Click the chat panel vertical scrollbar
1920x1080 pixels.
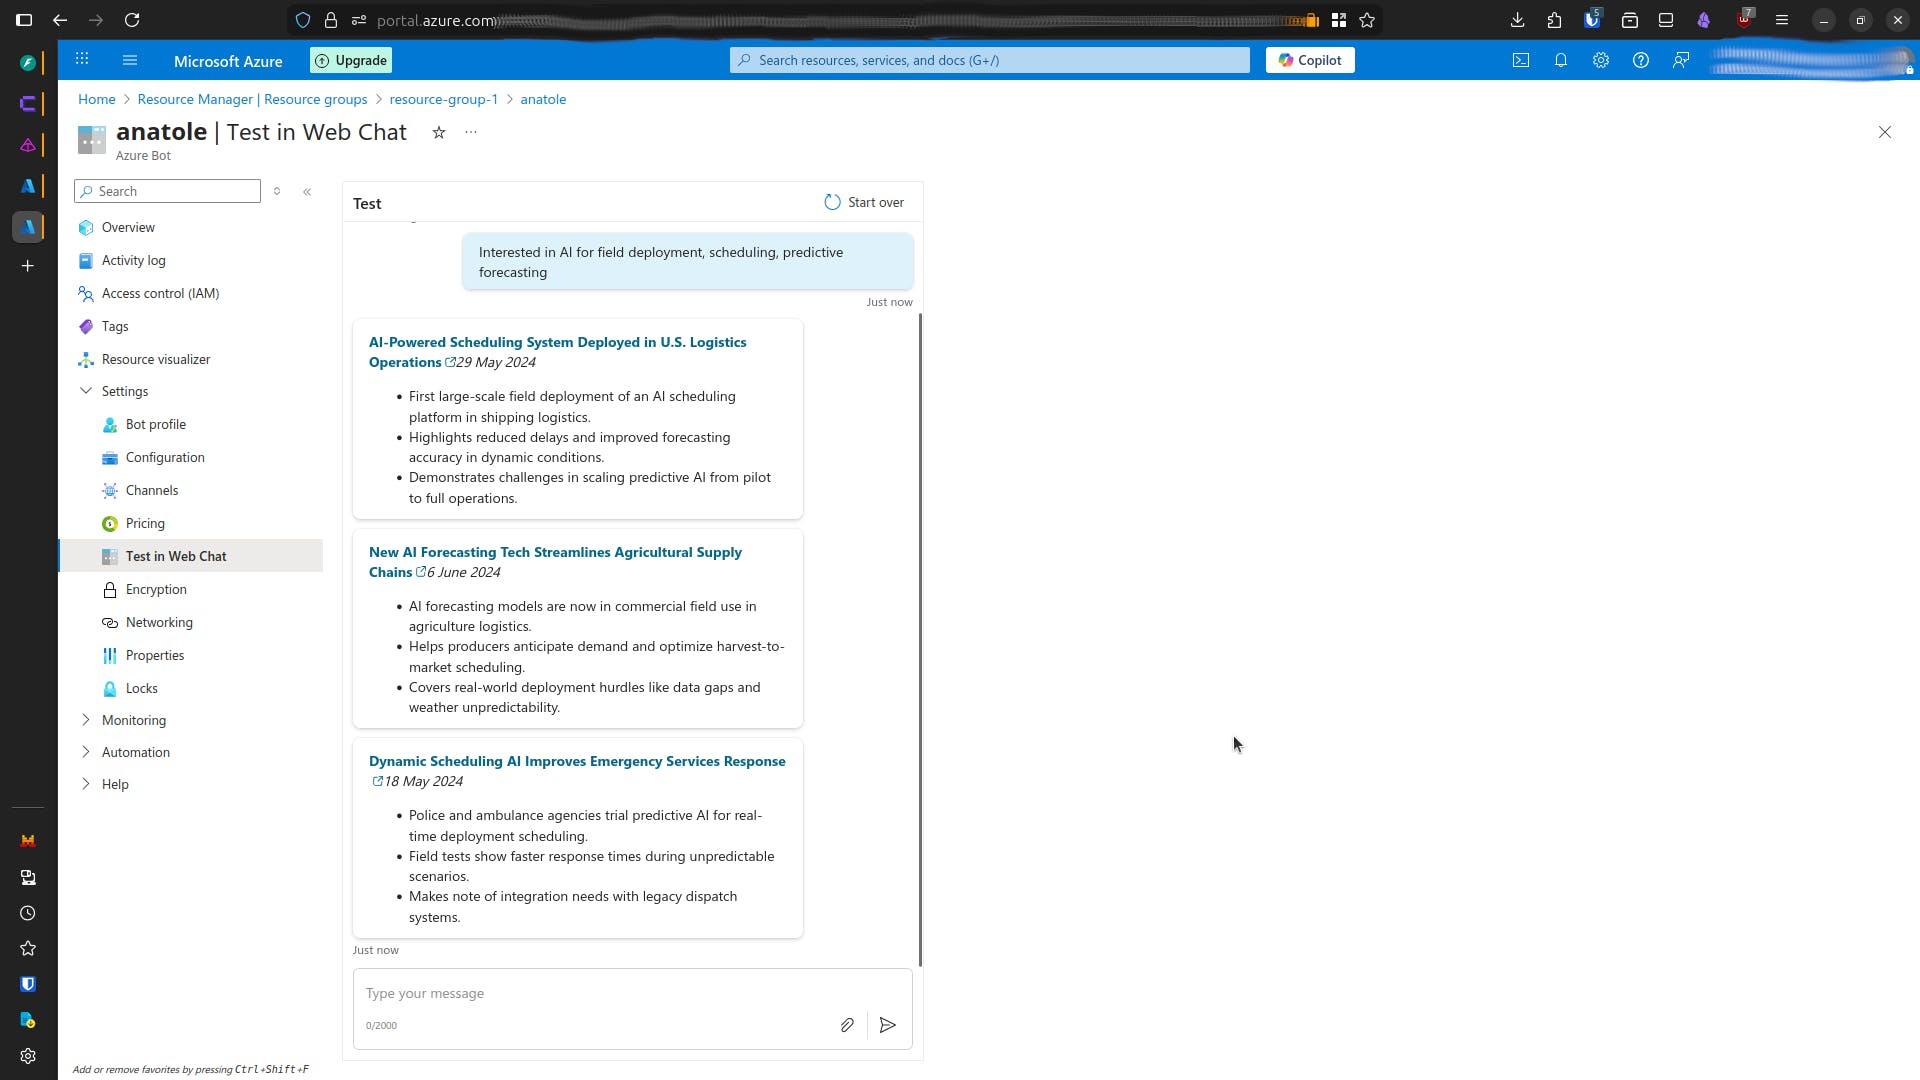pyautogui.click(x=920, y=640)
